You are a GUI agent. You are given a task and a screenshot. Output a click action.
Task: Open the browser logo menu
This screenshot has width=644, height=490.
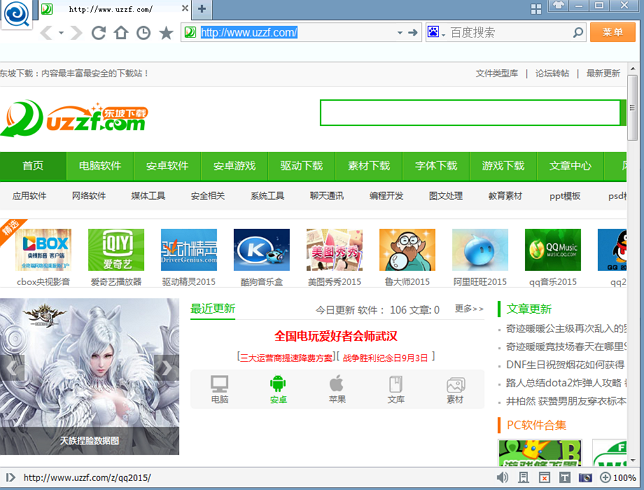click(x=16, y=14)
